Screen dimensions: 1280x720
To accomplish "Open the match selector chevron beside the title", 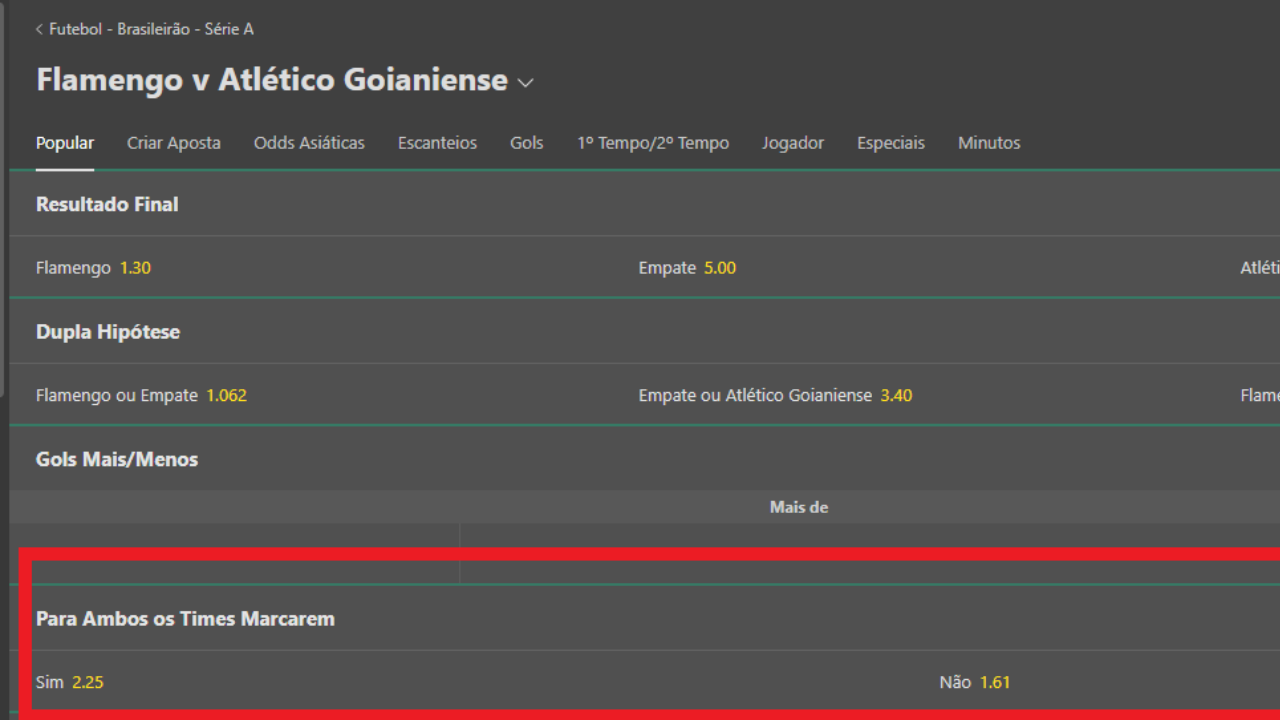I will click(526, 83).
